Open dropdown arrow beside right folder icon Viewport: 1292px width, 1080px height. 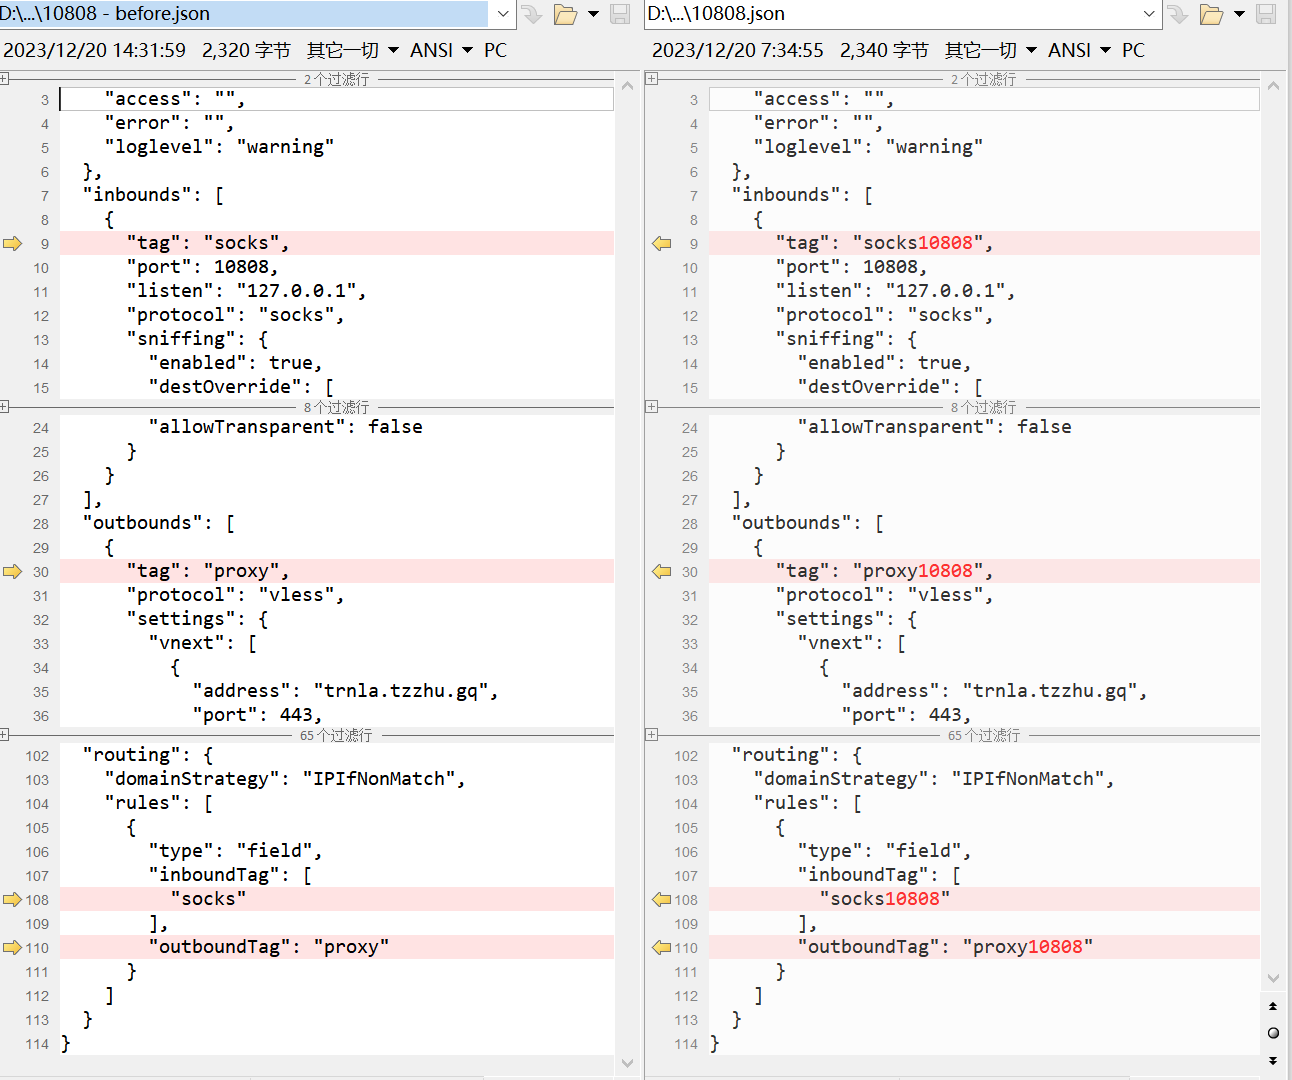point(1239,14)
